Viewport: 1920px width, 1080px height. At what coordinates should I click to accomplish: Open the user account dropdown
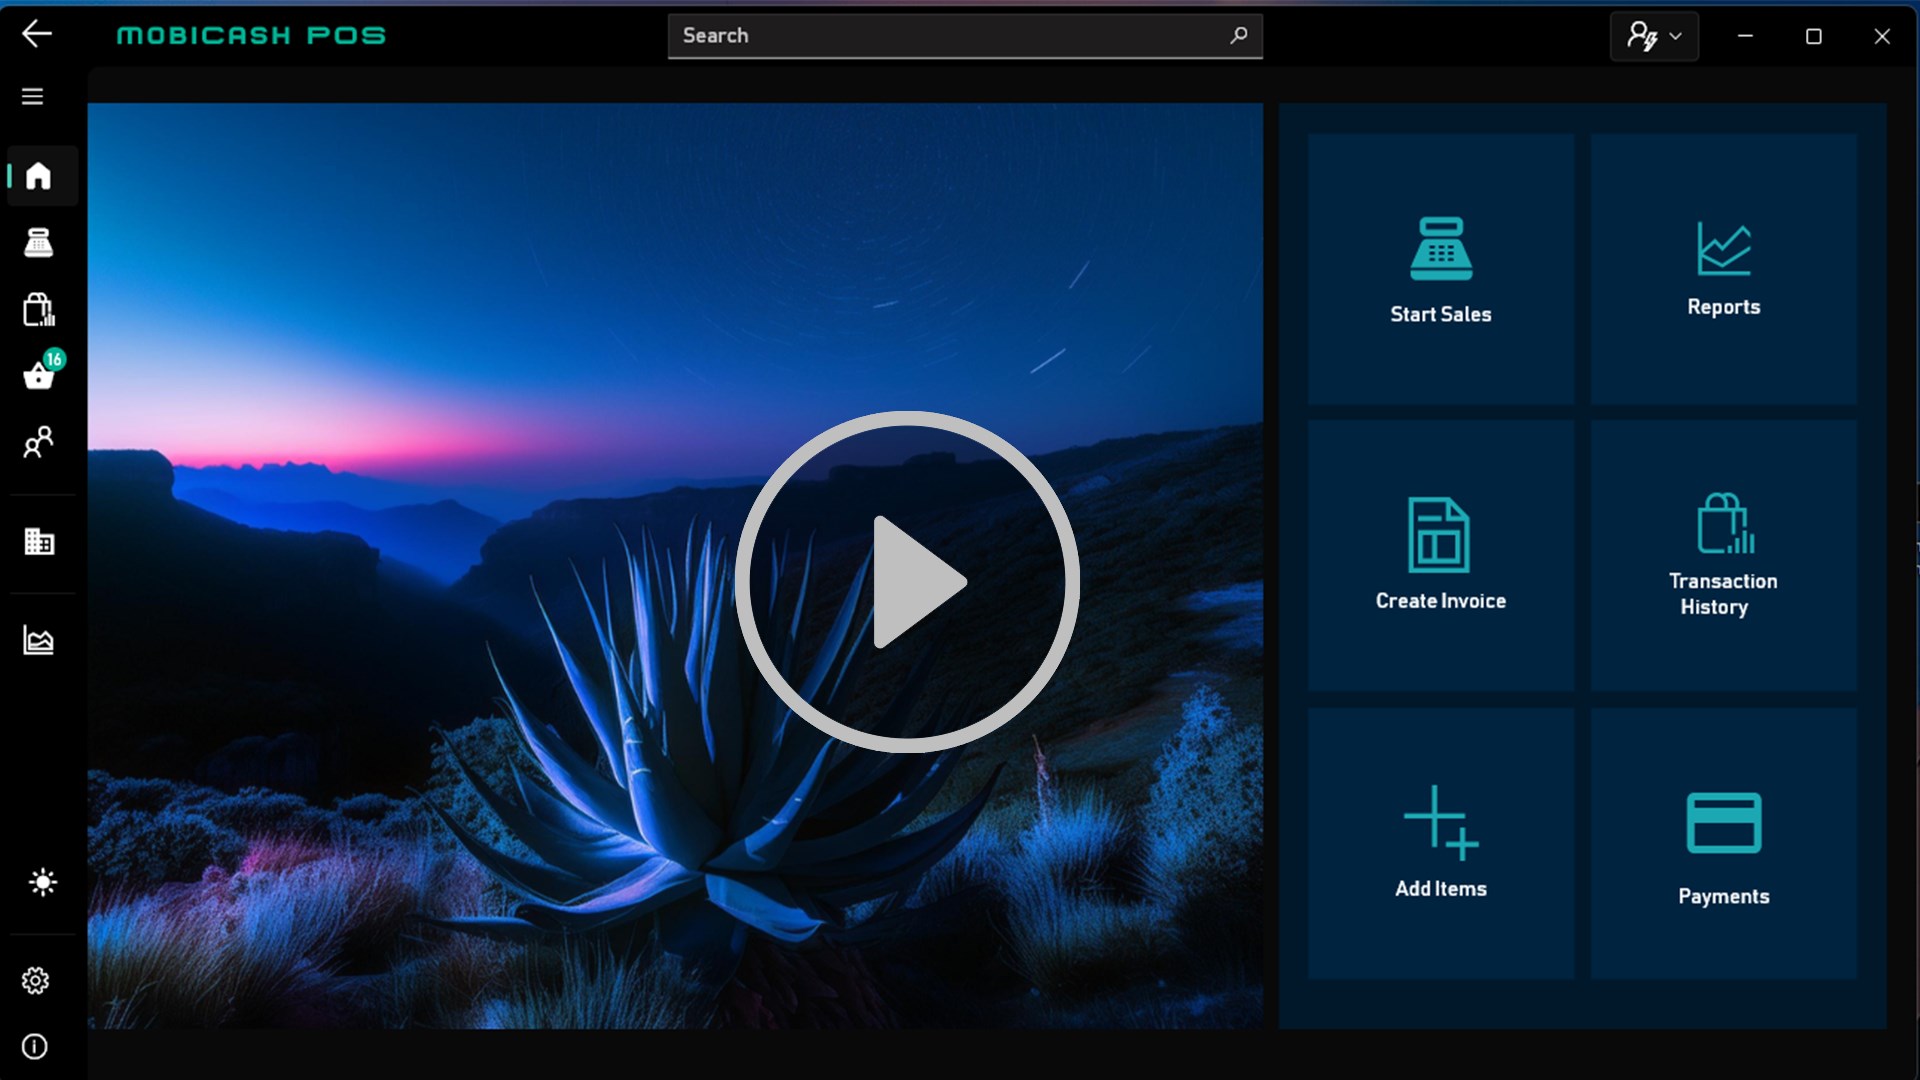pyautogui.click(x=1654, y=37)
